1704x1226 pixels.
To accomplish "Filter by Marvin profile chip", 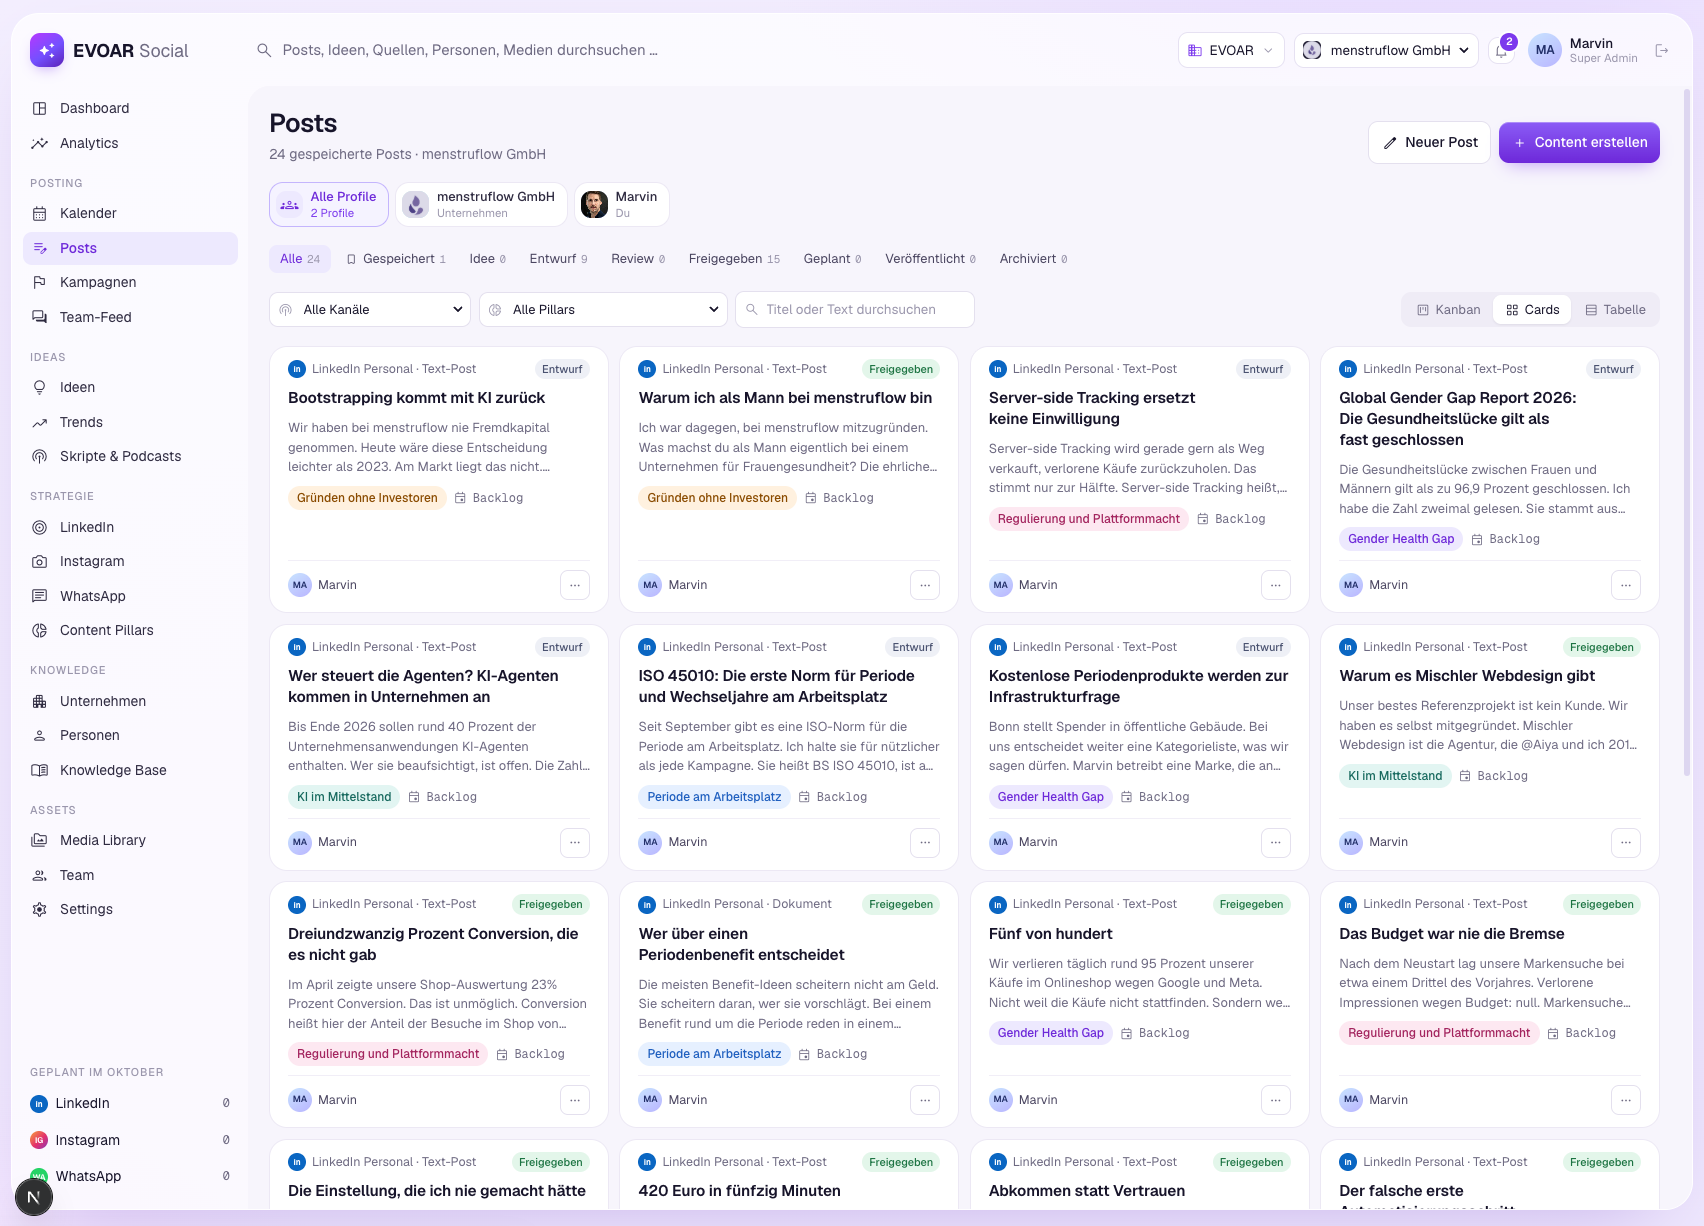I will pos(621,204).
